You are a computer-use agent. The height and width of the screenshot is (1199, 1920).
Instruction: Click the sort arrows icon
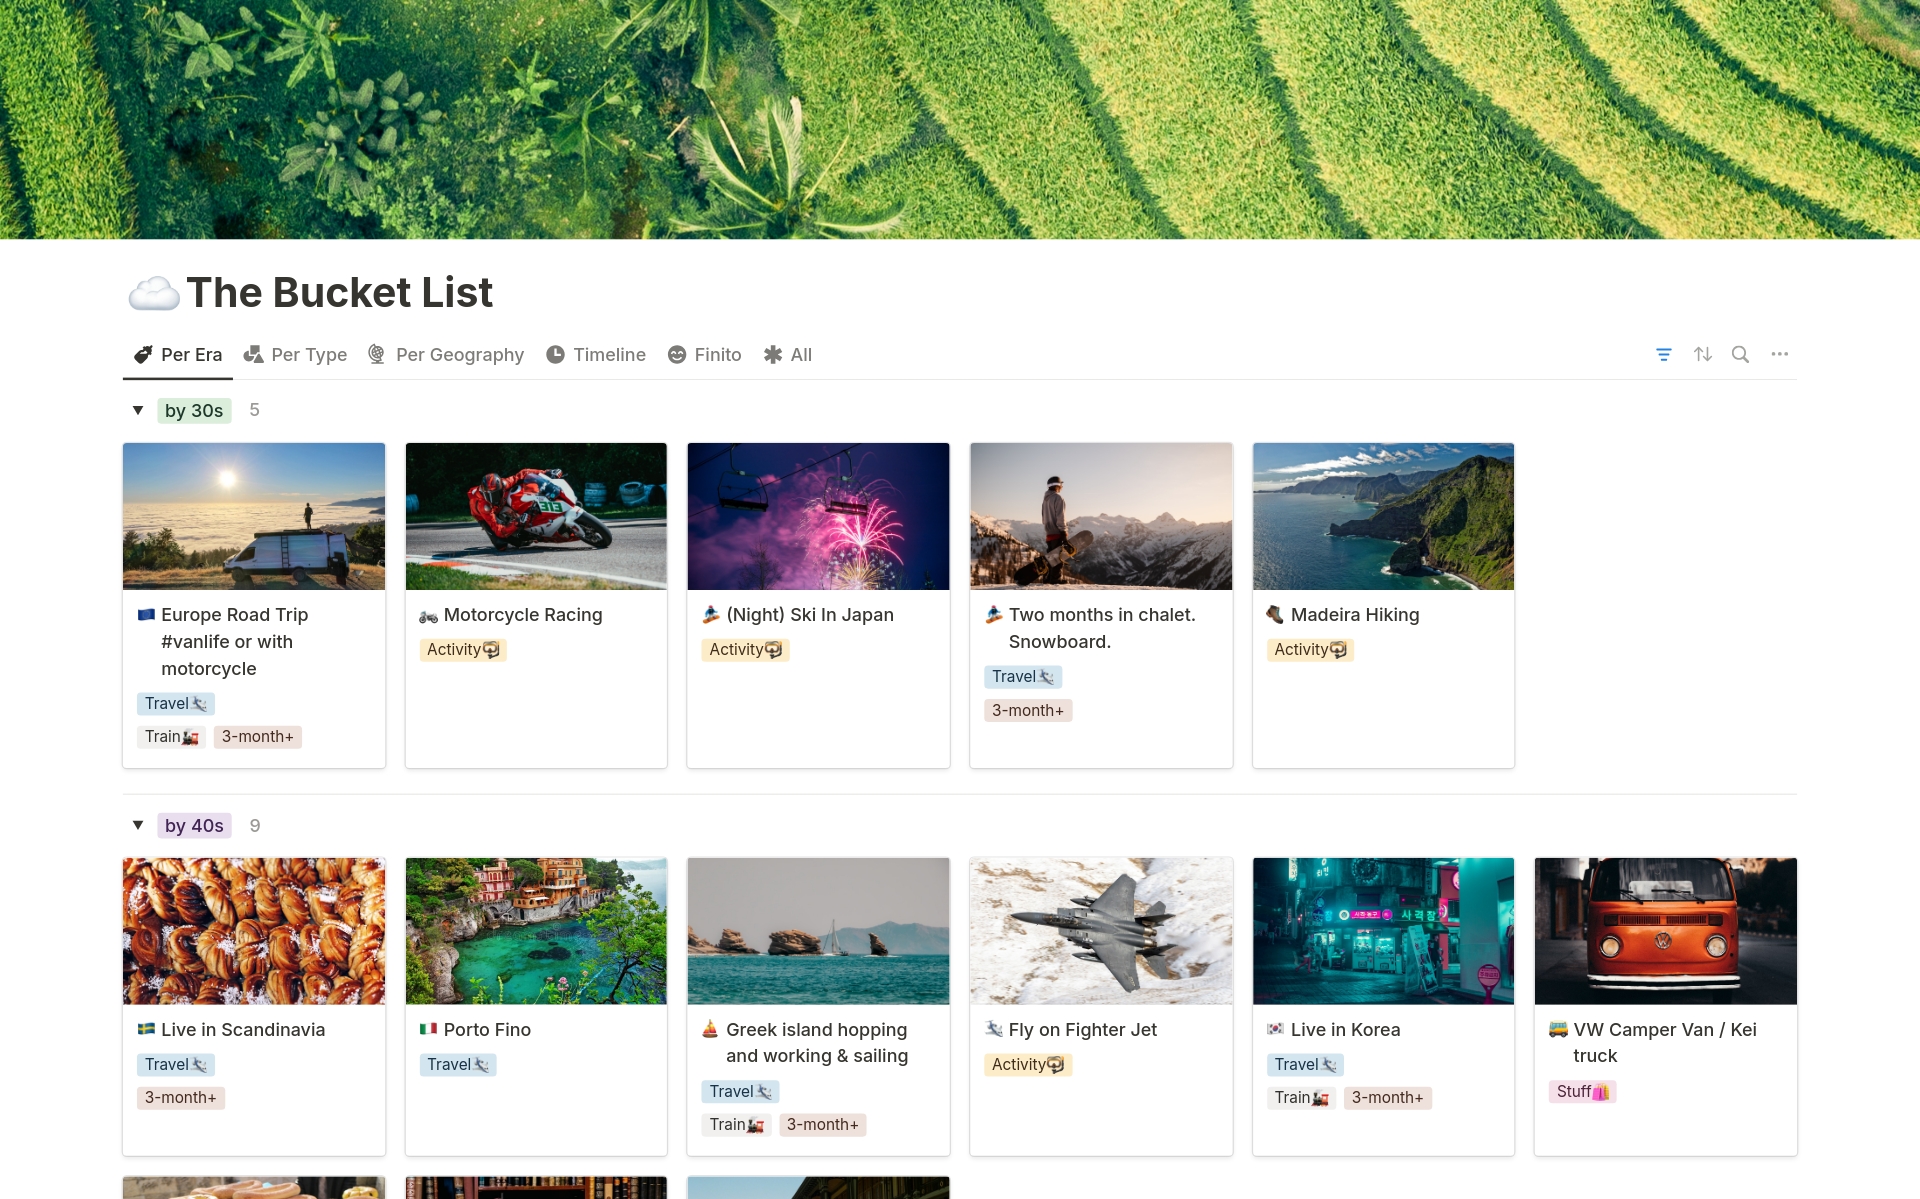[x=1703, y=354]
